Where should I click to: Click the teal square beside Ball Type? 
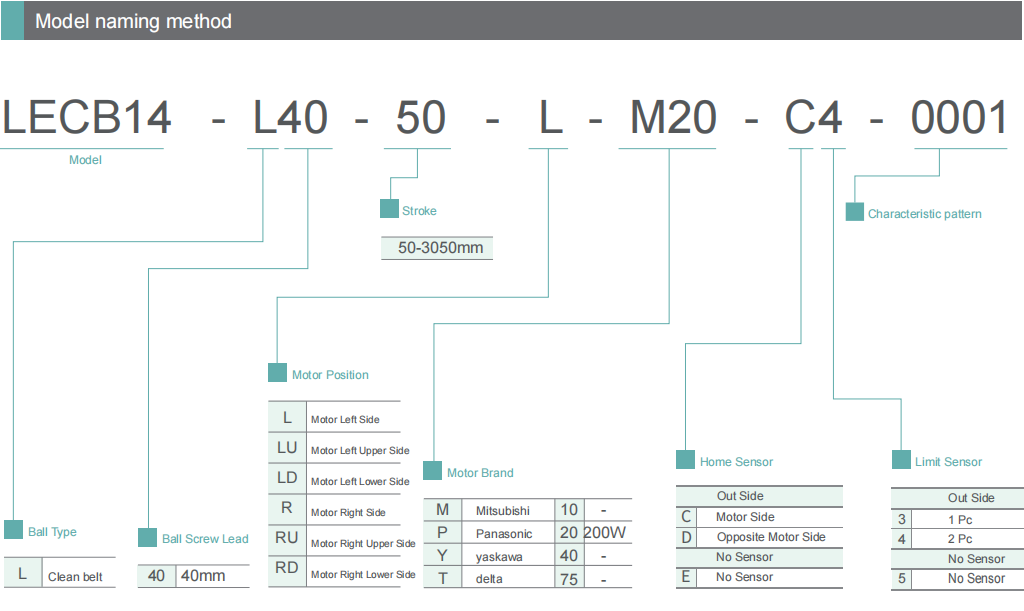13,530
